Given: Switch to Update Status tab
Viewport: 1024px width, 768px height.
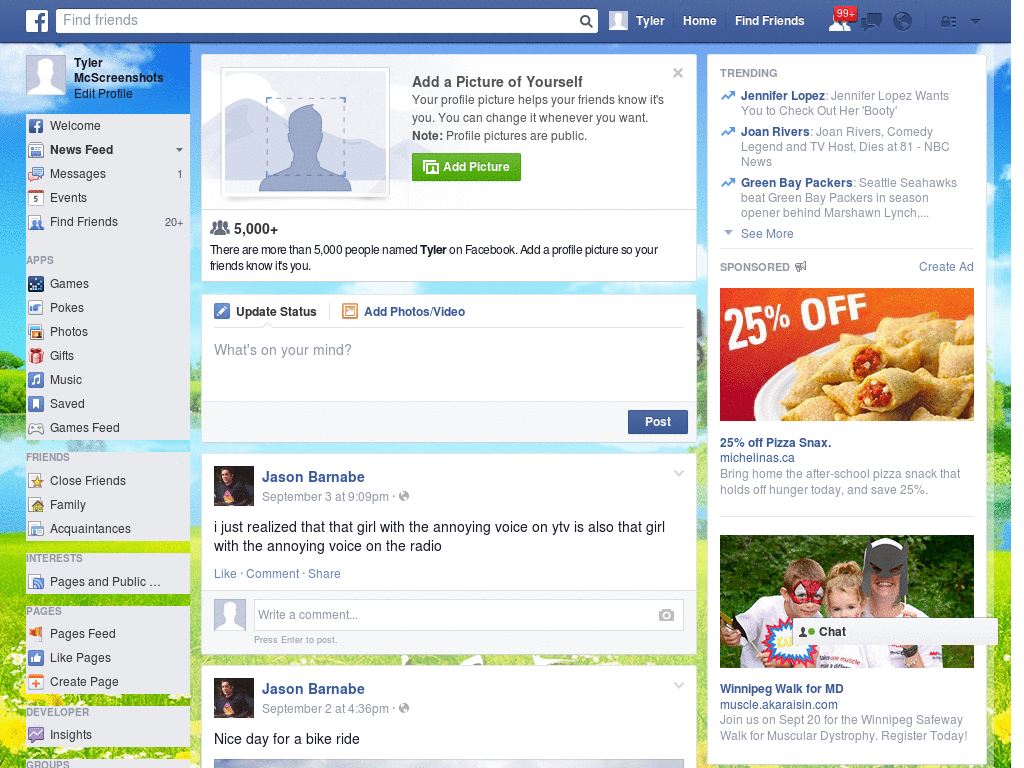Looking at the screenshot, I should pyautogui.click(x=266, y=312).
